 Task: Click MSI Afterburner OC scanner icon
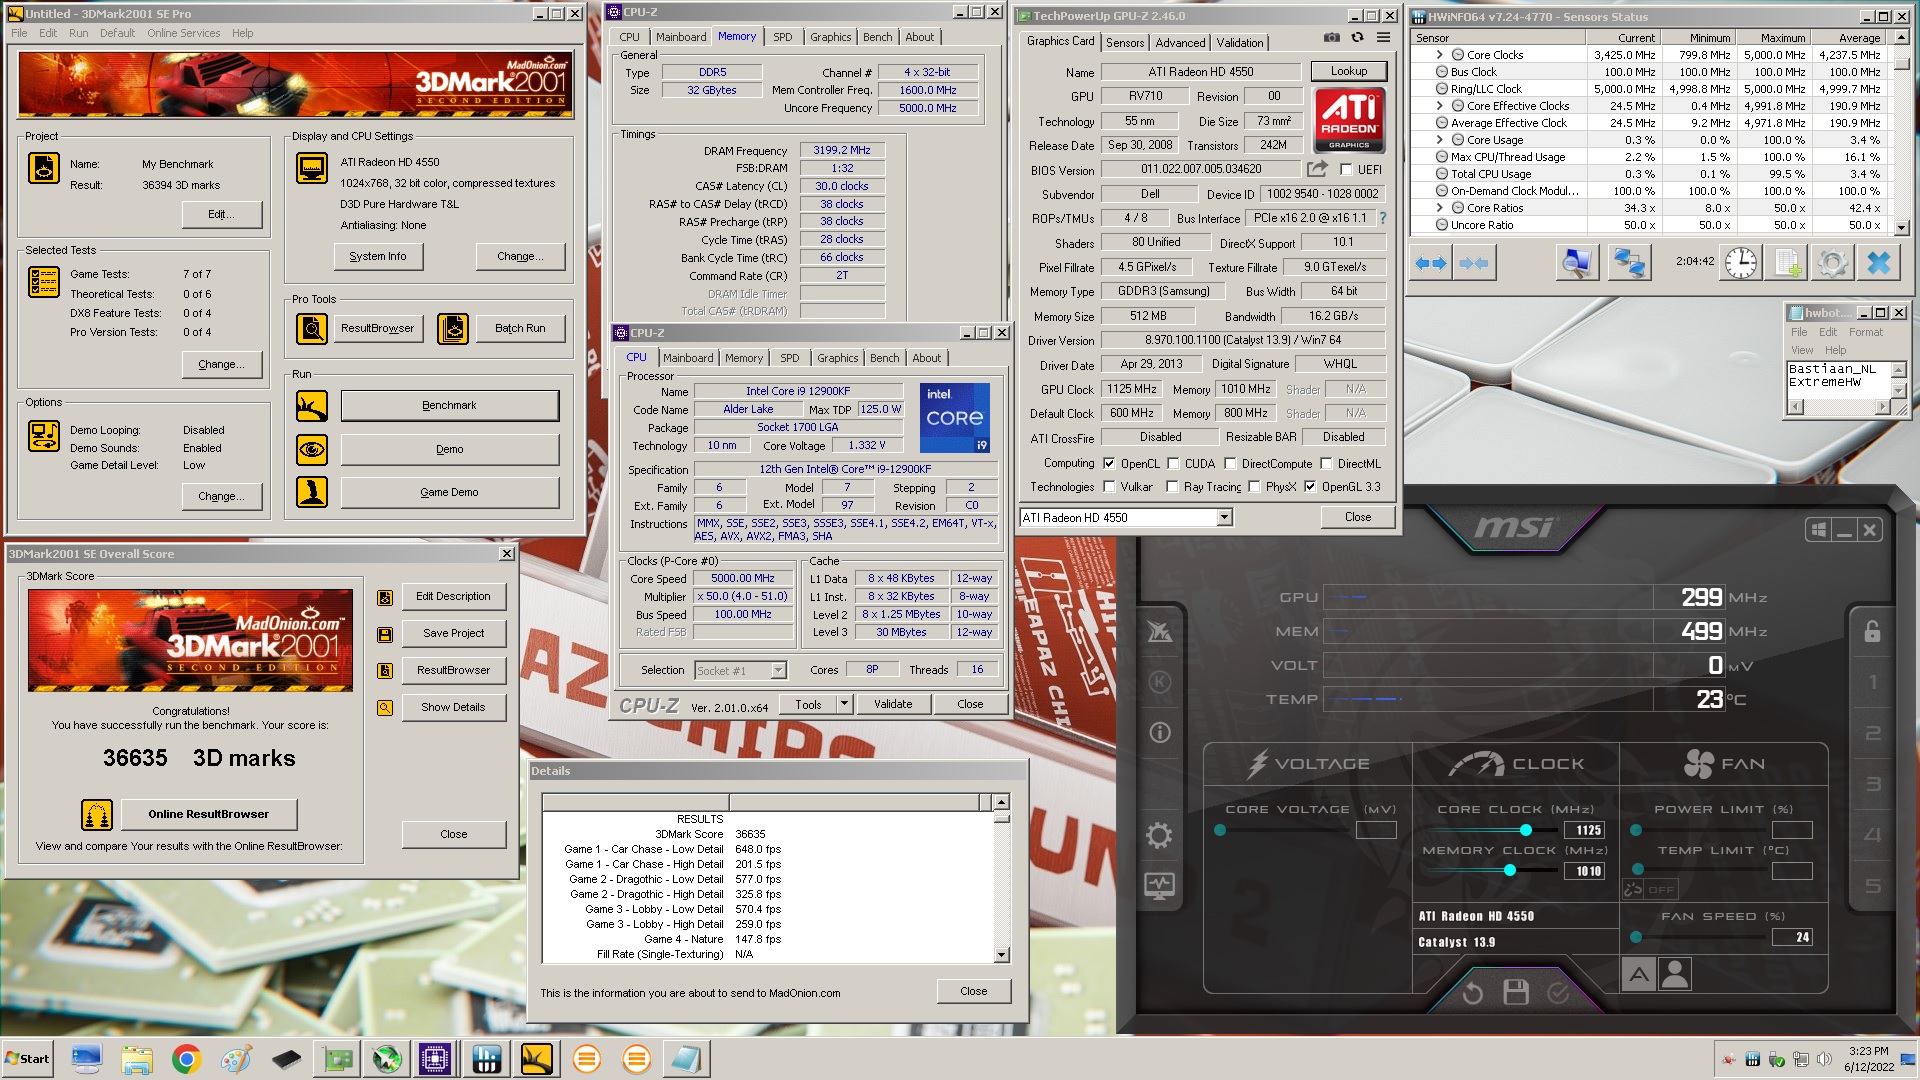click(x=1159, y=631)
